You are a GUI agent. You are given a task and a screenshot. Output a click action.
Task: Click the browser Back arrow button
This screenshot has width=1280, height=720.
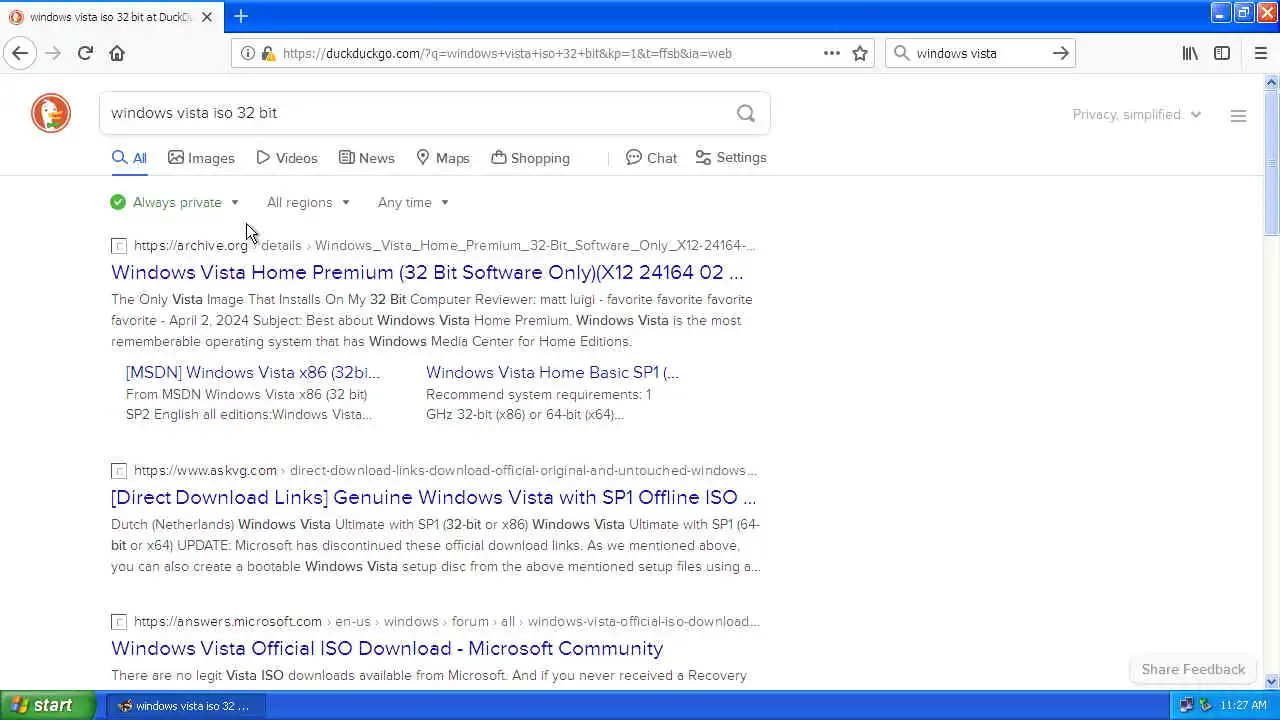[20, 53]
